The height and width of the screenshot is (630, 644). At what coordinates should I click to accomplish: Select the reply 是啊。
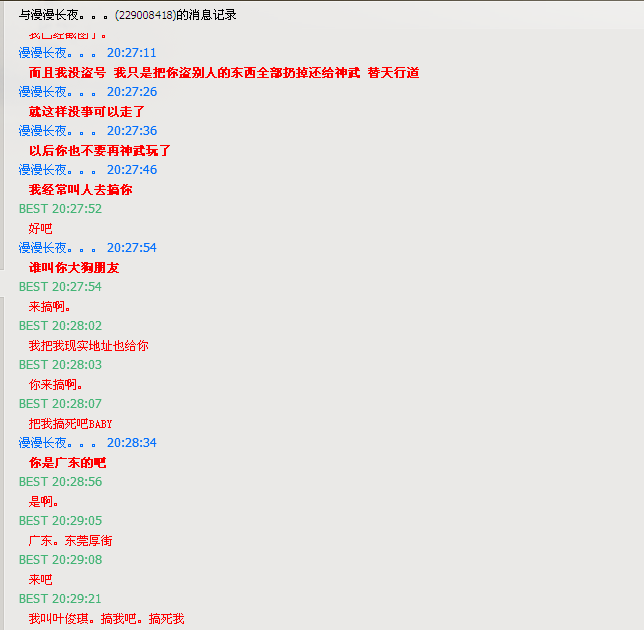[x=44, y=502]
